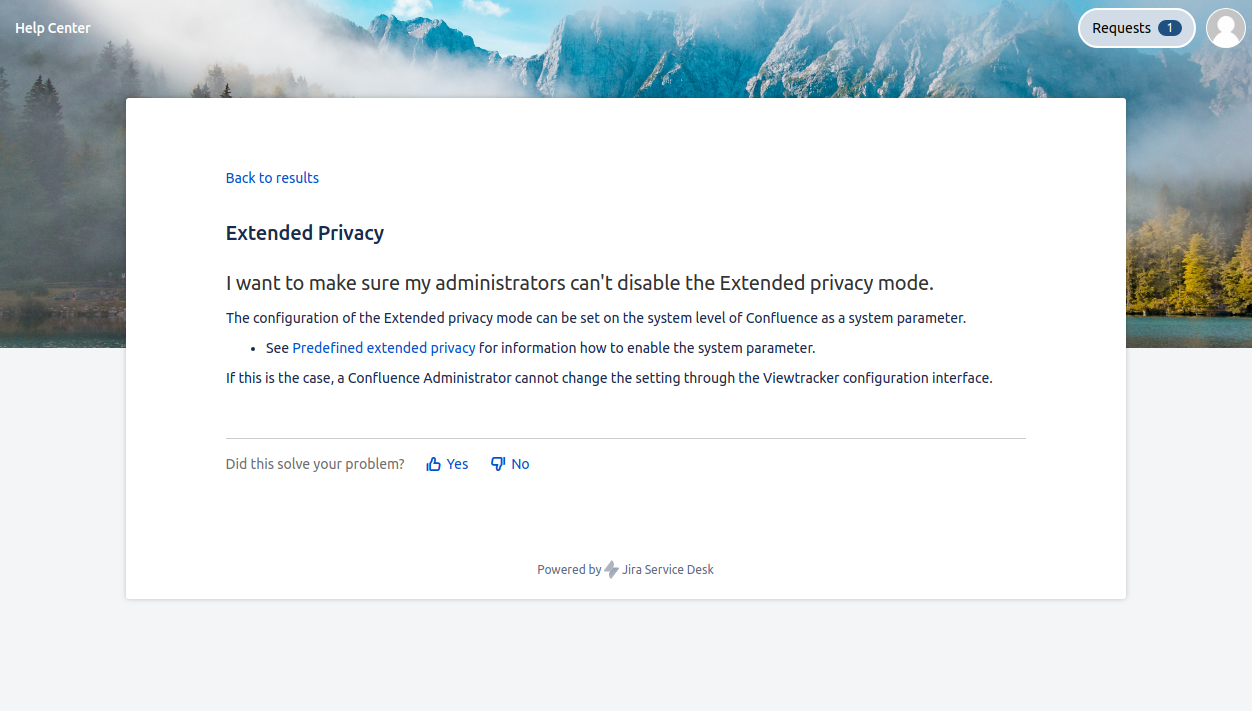Click the Extended Privacy article title
The image size is (1252, 711).
click(305, 233)
